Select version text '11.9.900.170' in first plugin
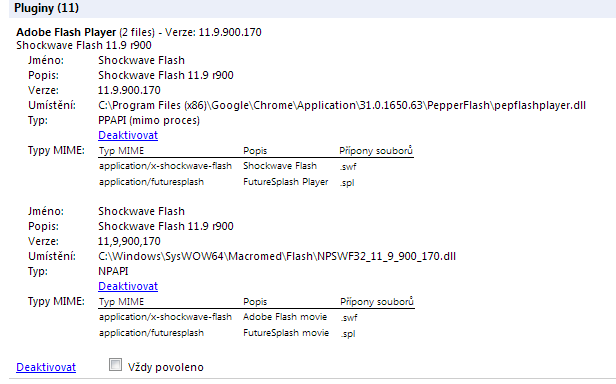616x384 pixels. pyautogui.click(x=129, y=90)
